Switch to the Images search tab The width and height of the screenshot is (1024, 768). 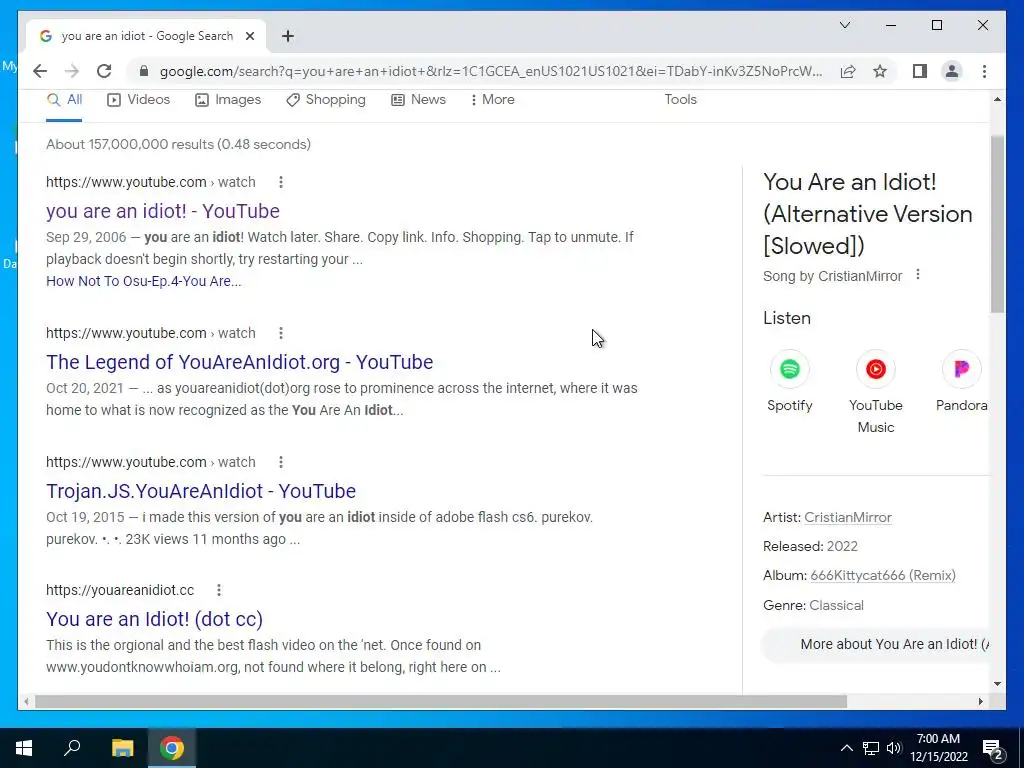click(228, 100)
